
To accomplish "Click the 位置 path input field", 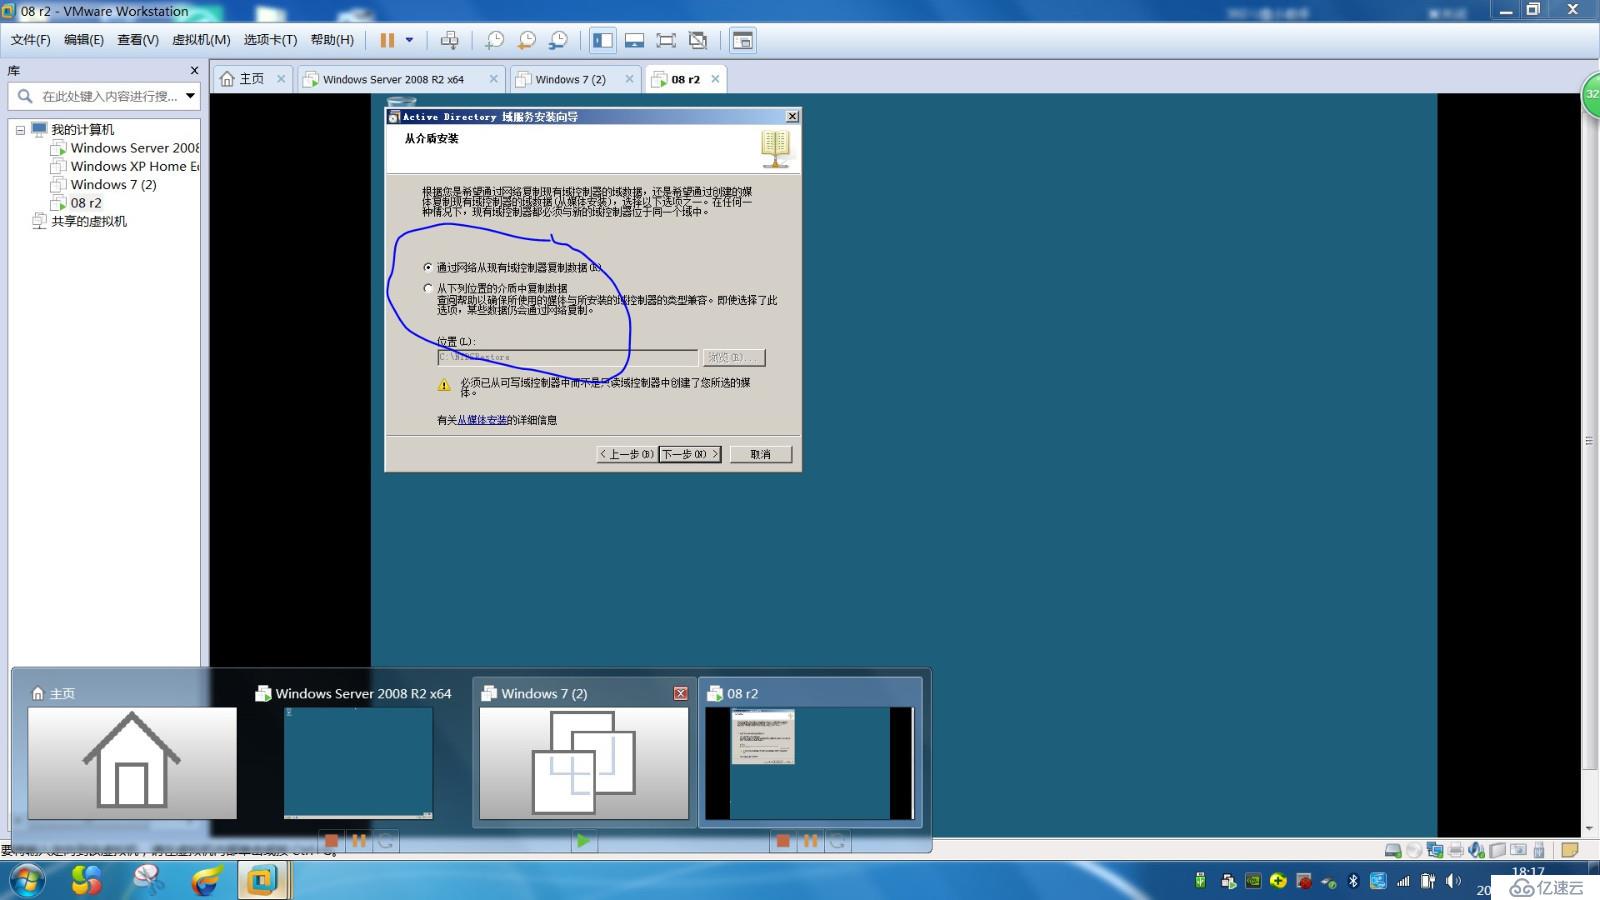I will [567, 357].
